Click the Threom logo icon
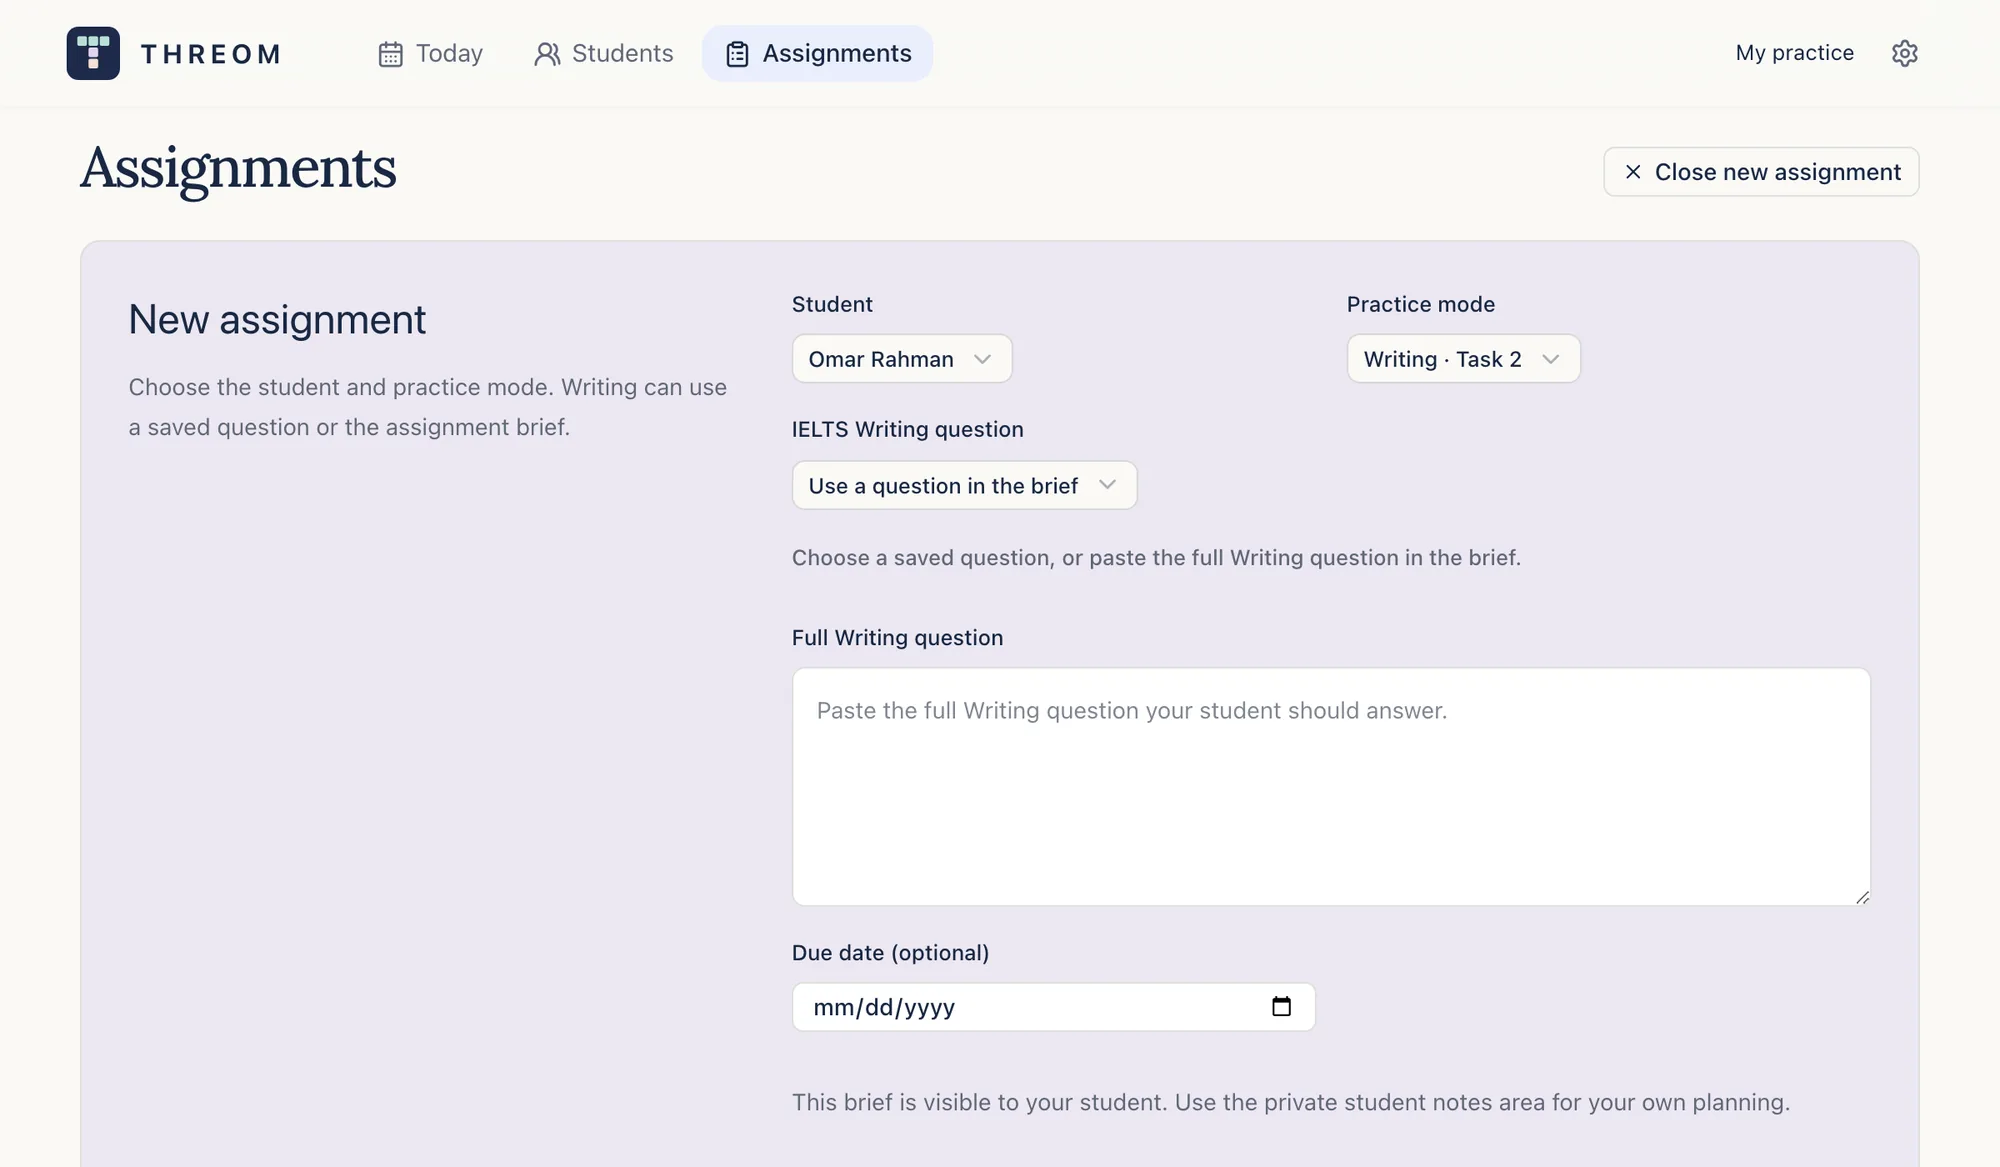The height and width of the screenshot is (1167, 2000). (x=93, y=53)
